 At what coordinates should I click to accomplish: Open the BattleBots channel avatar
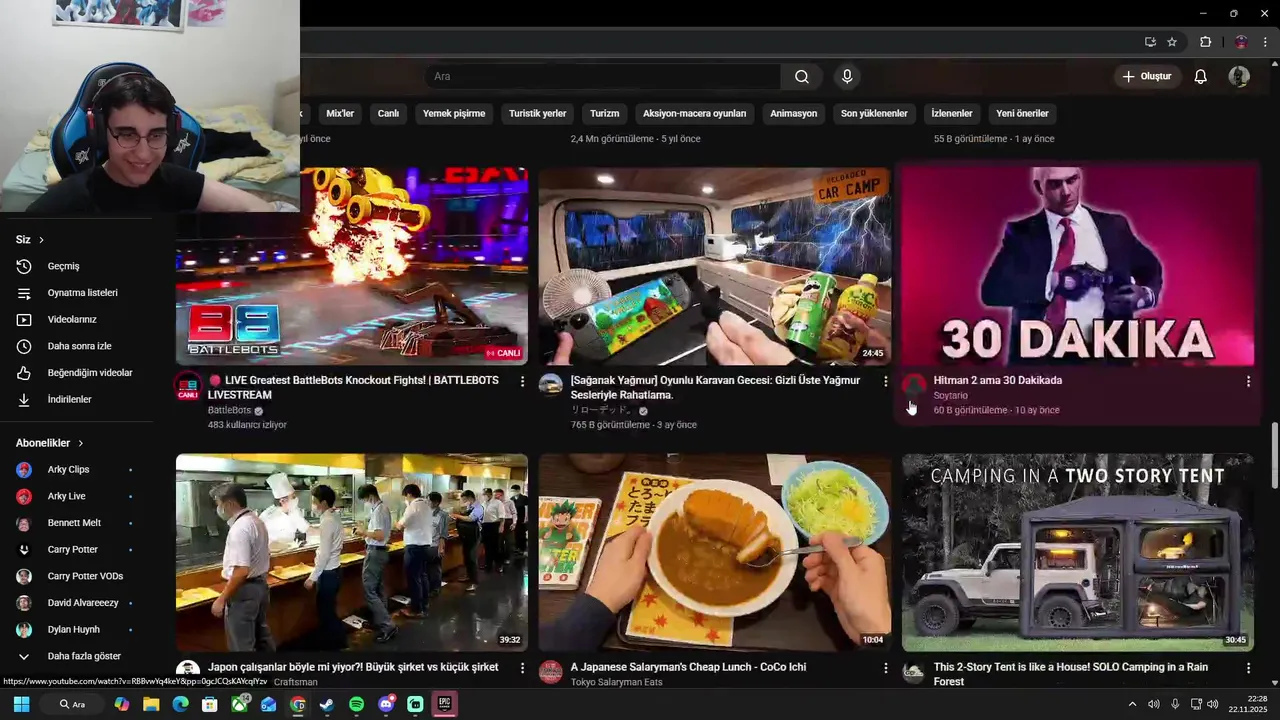click(188, 385)
